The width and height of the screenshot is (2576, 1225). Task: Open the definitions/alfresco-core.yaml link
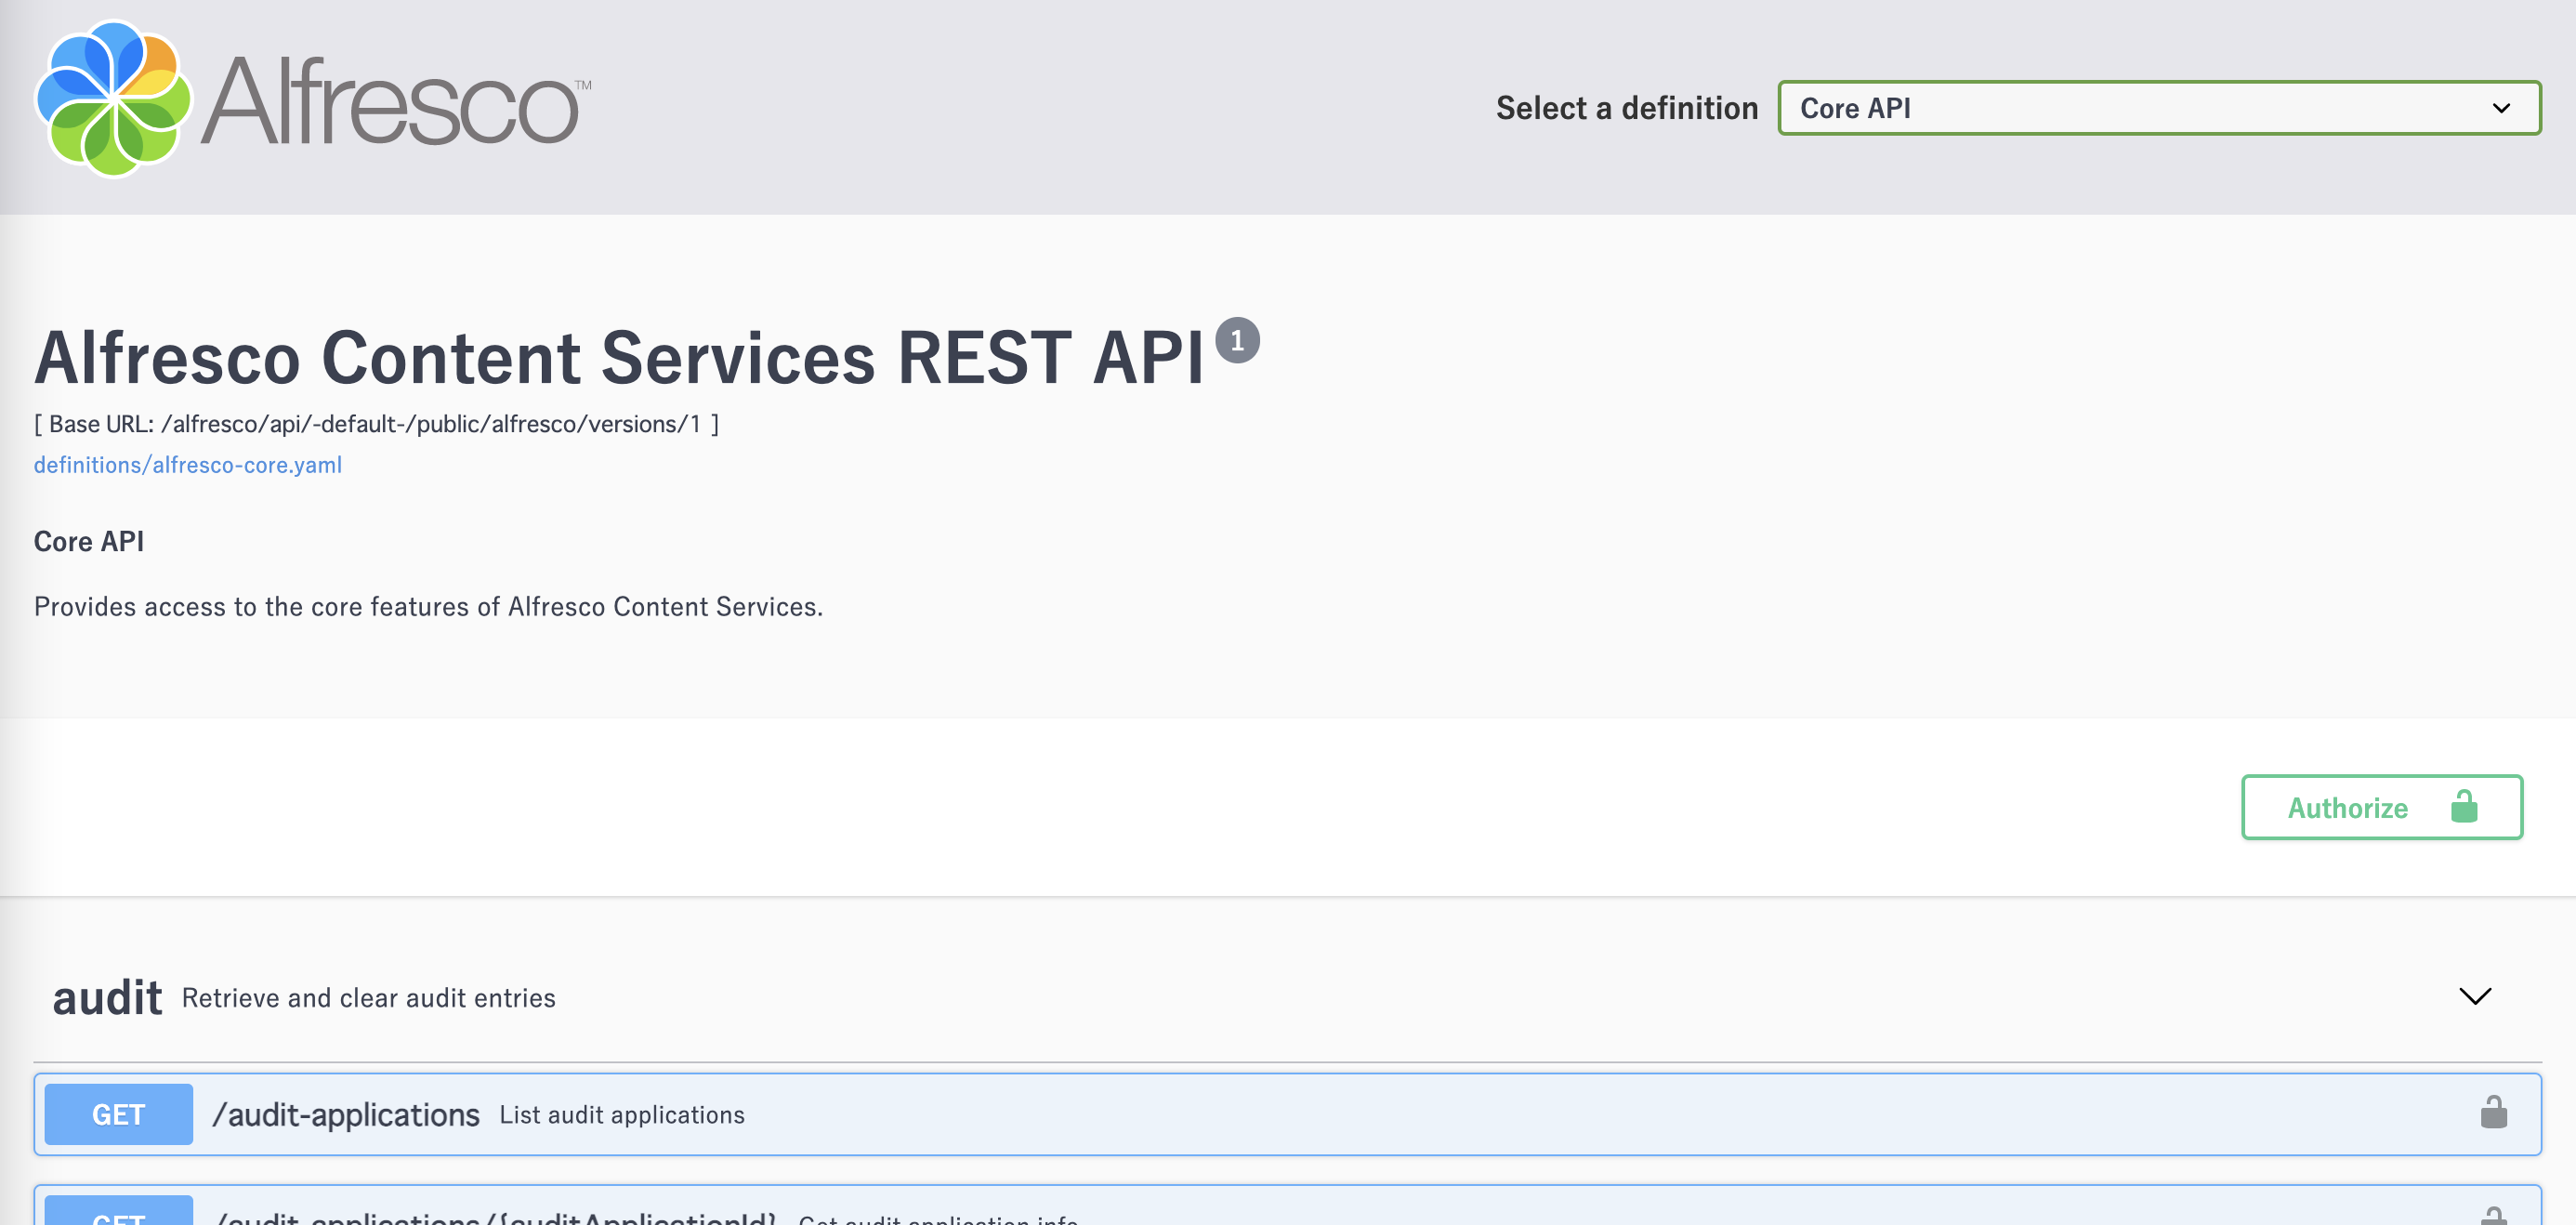[x=187, y=463]
